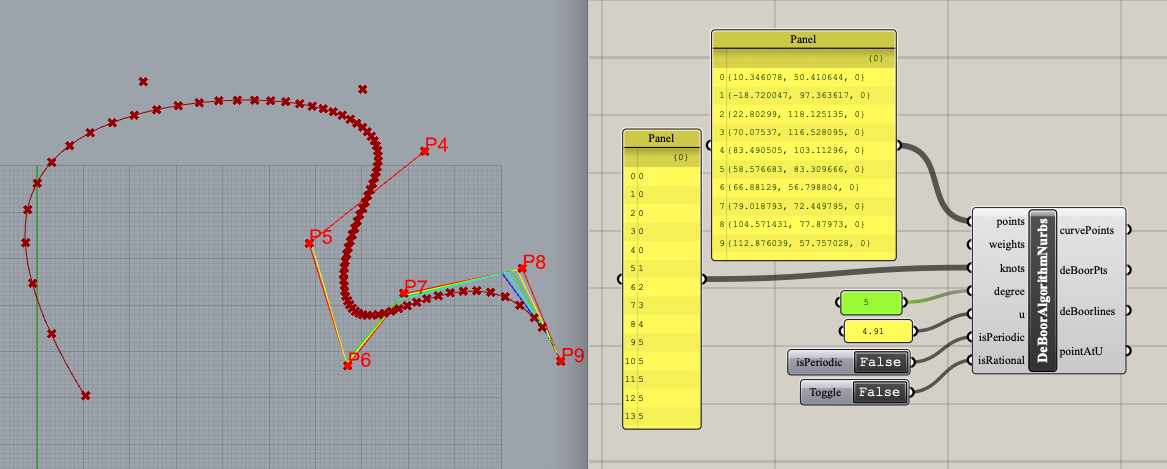Click the input grip of the knots panel
Viewport: 1167px width, 469px height.
coord(620,279)
